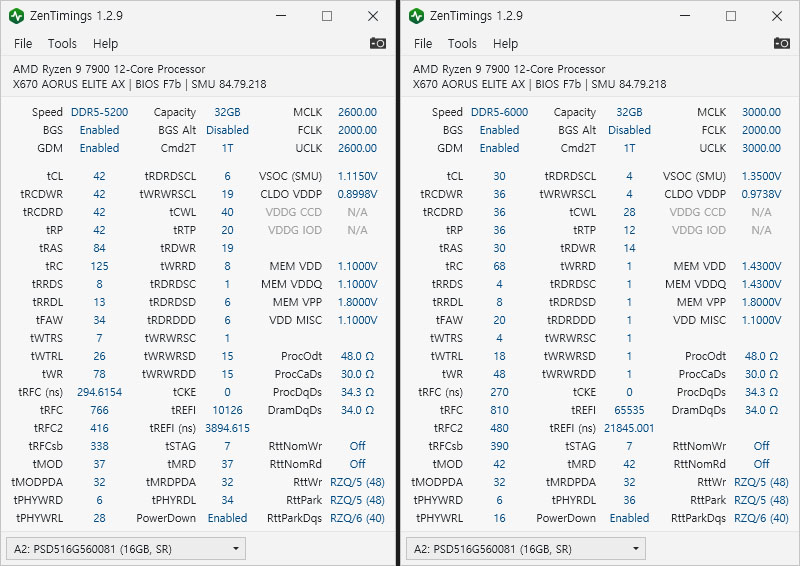Click the tPHYRDL value 36

[629, 500]
